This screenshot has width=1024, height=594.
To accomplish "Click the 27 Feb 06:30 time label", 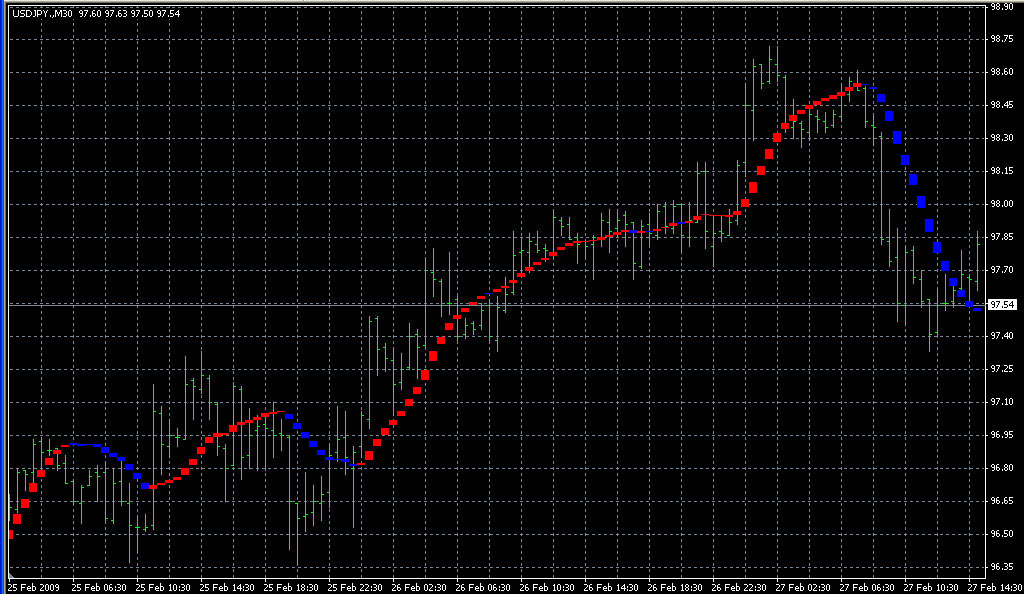I will coord(867,587).
